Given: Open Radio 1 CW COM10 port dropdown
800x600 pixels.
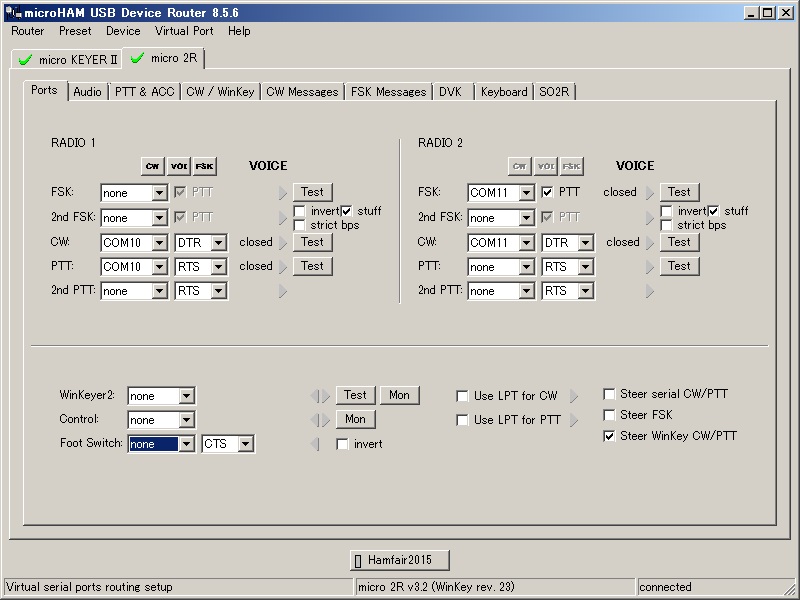Looking at the screenshot, I should (159, 243).
